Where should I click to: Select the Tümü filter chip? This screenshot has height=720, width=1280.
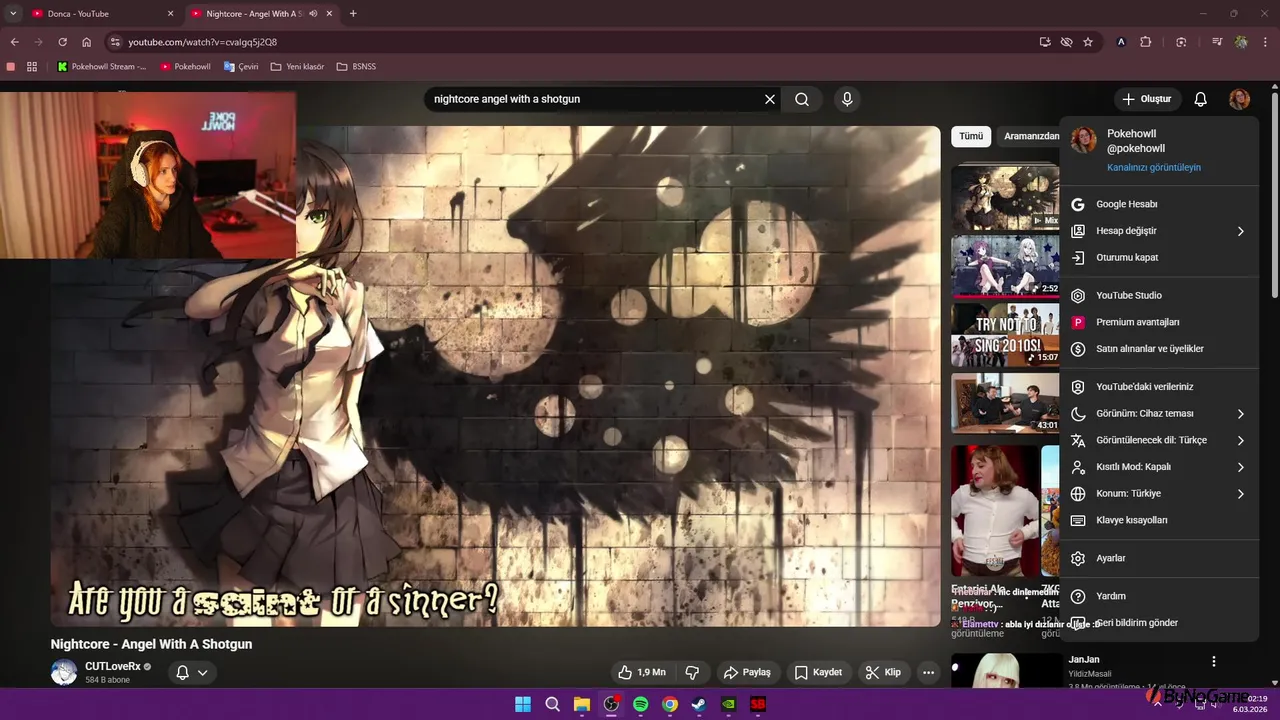[x=971, y=136]
